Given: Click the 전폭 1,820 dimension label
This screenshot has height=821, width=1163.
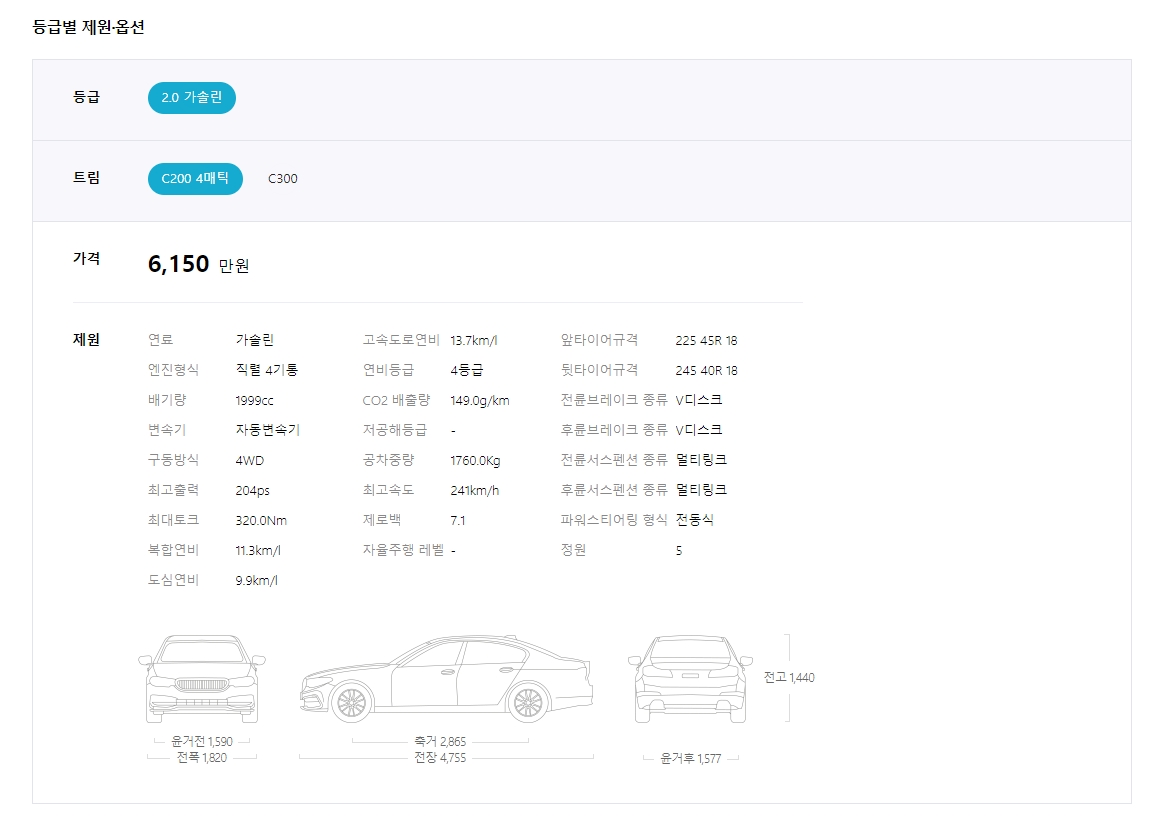Looking at the screenshot, I should (202, 758).
